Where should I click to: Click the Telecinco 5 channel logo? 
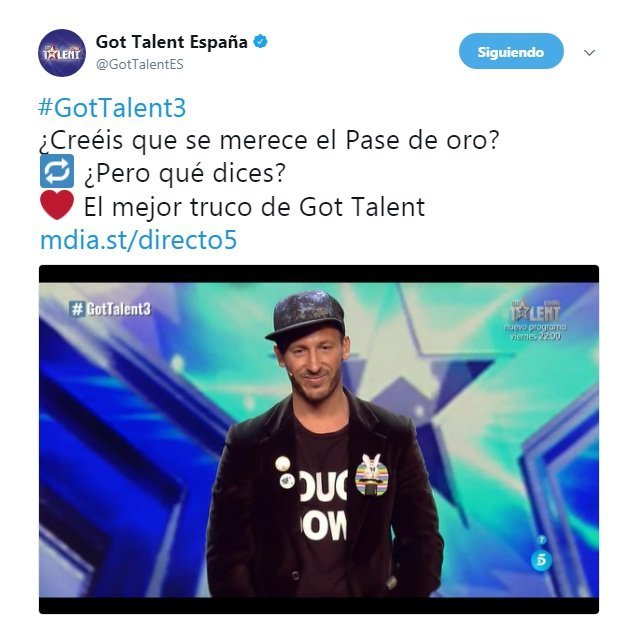pos(541,560)
